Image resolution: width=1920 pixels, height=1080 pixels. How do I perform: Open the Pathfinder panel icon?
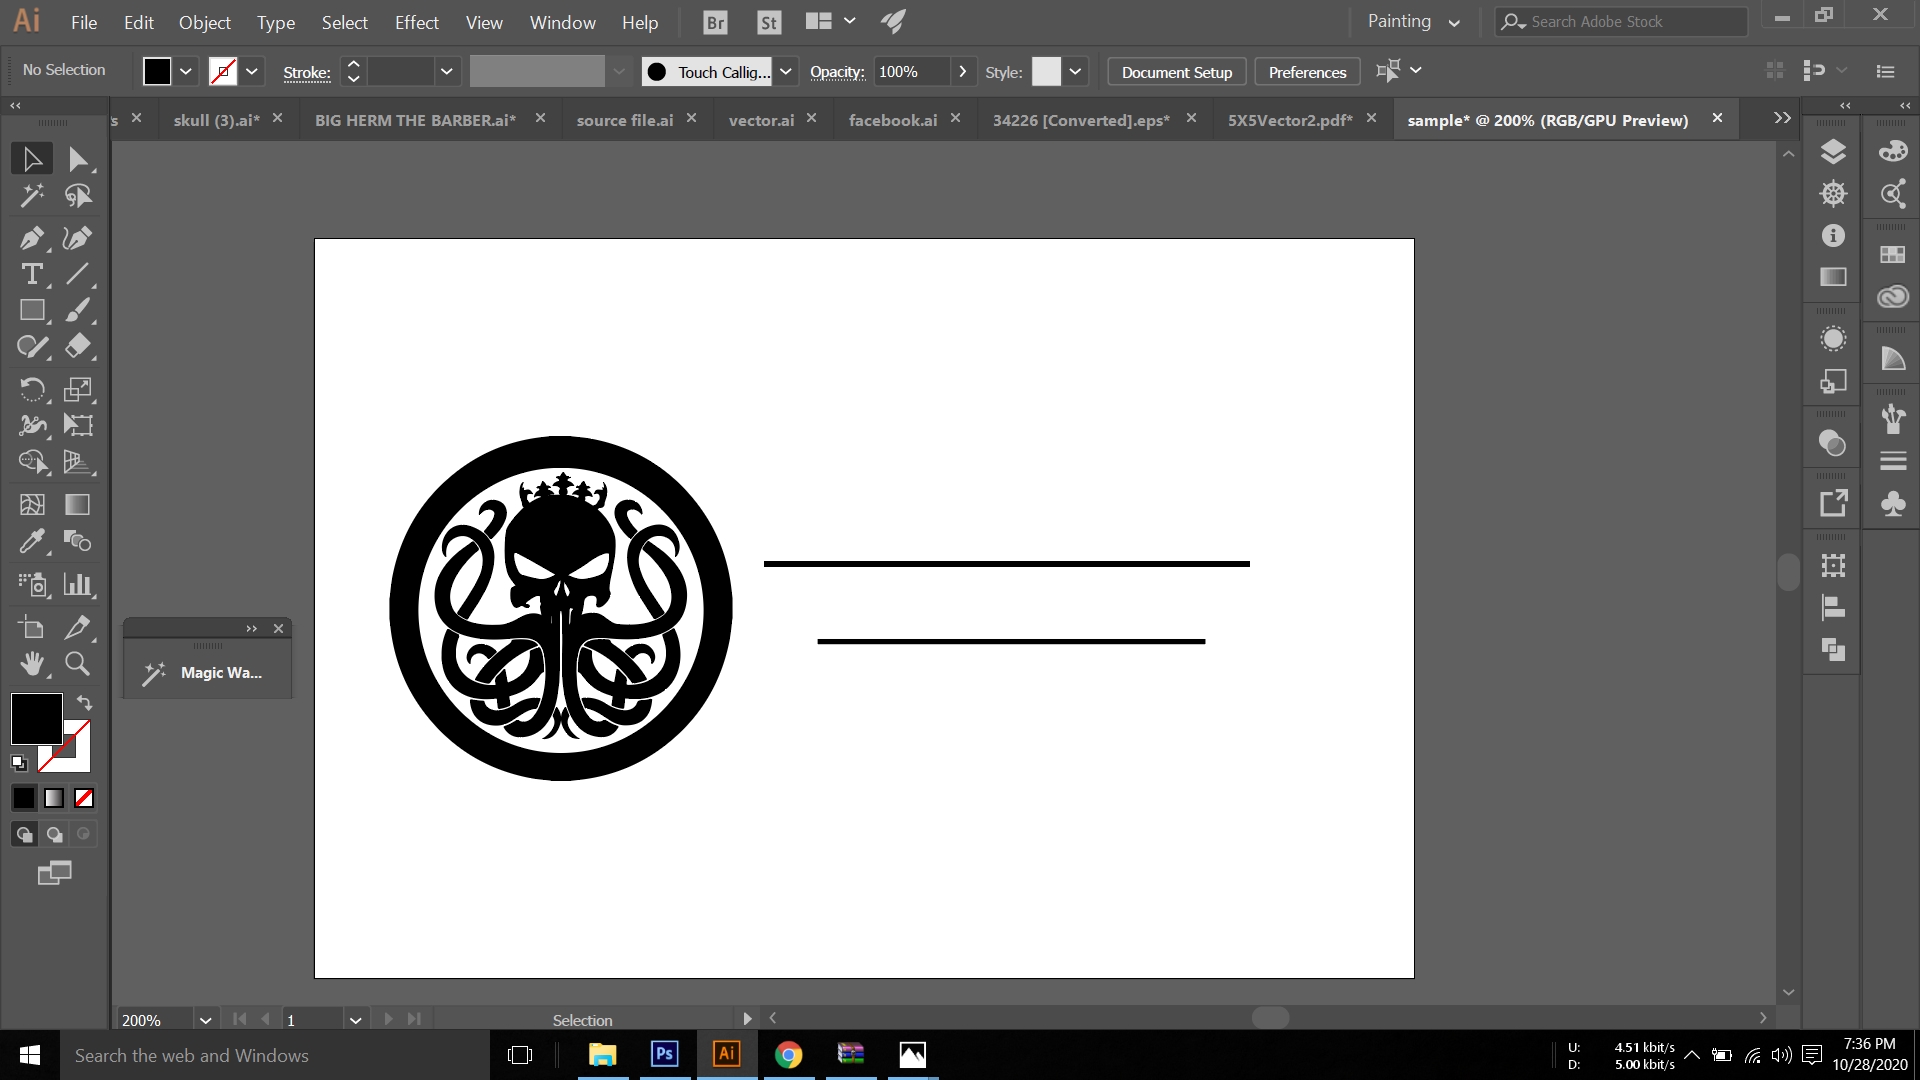[1832, 649]
